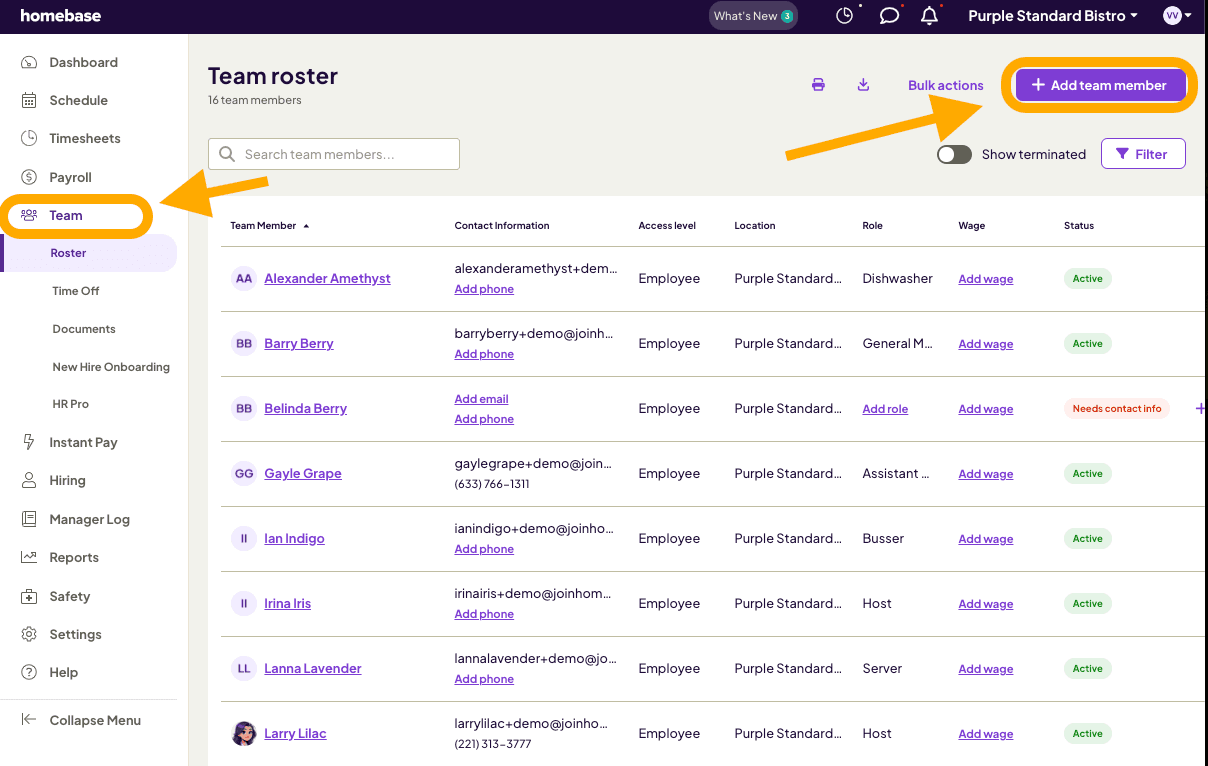Open the user account avatar dropdown
Screen dimensions: 1208x766
[1177, 16]
